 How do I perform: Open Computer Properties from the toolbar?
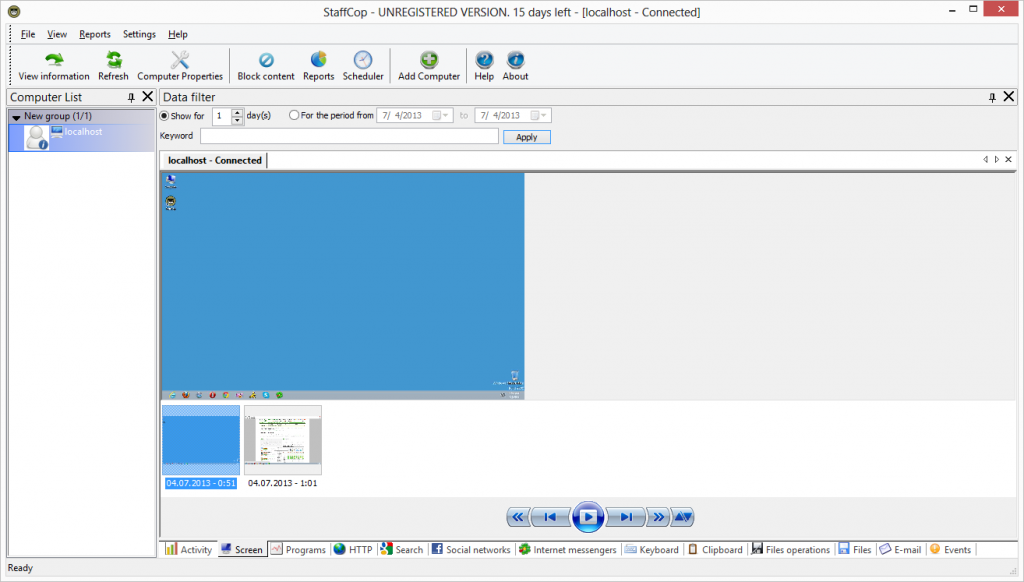[180, 61]
